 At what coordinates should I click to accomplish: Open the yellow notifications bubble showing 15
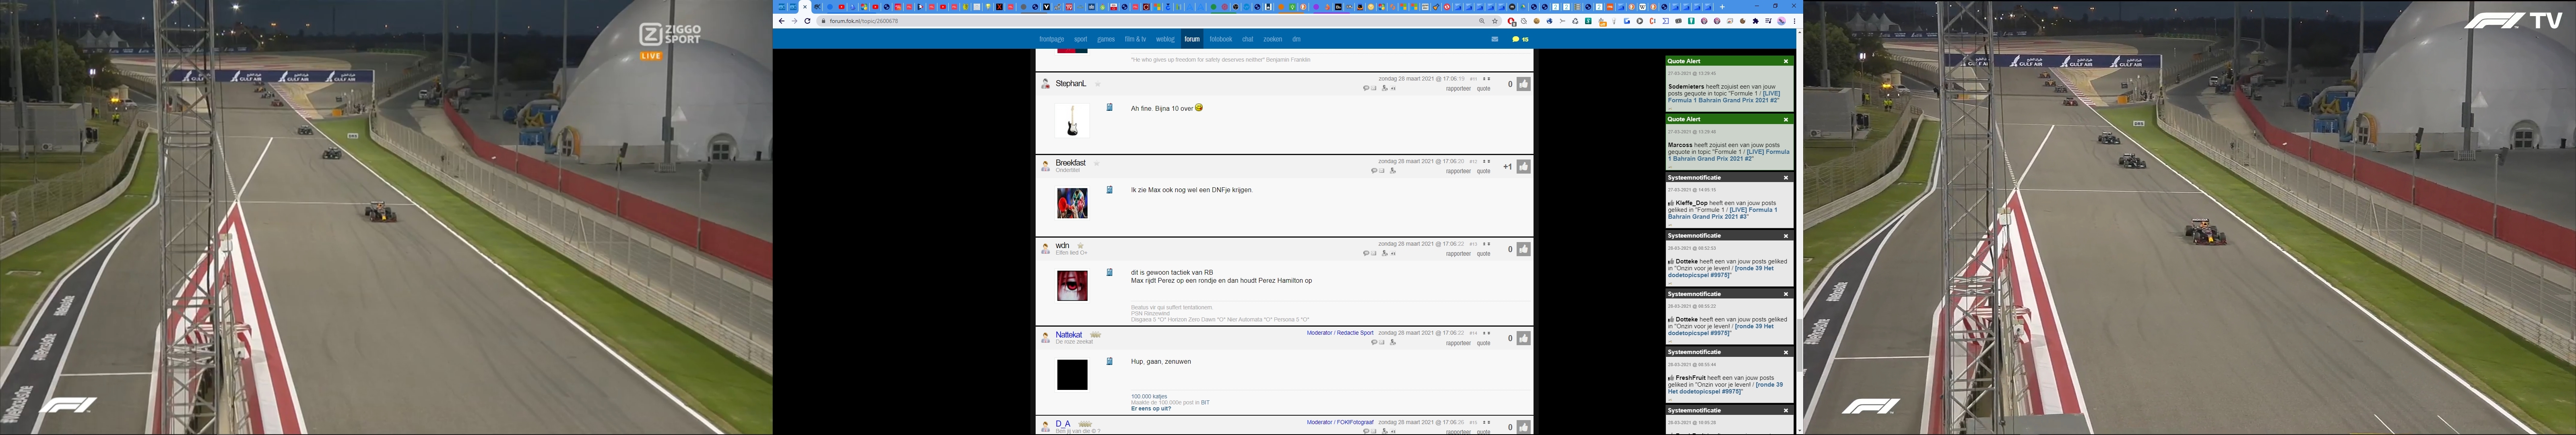pos(1520,39)
